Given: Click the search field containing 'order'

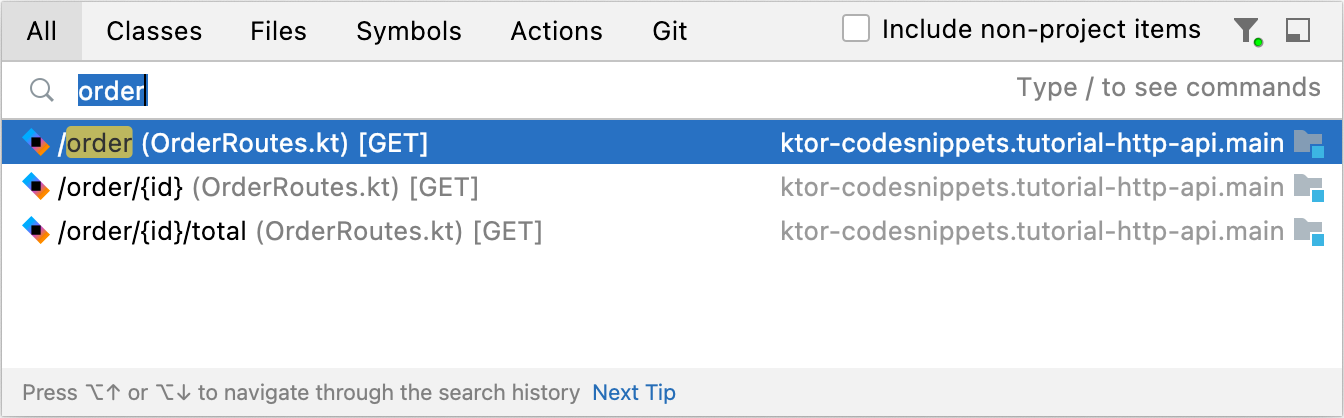Looking at the screenshot, I should pos(500,91).
